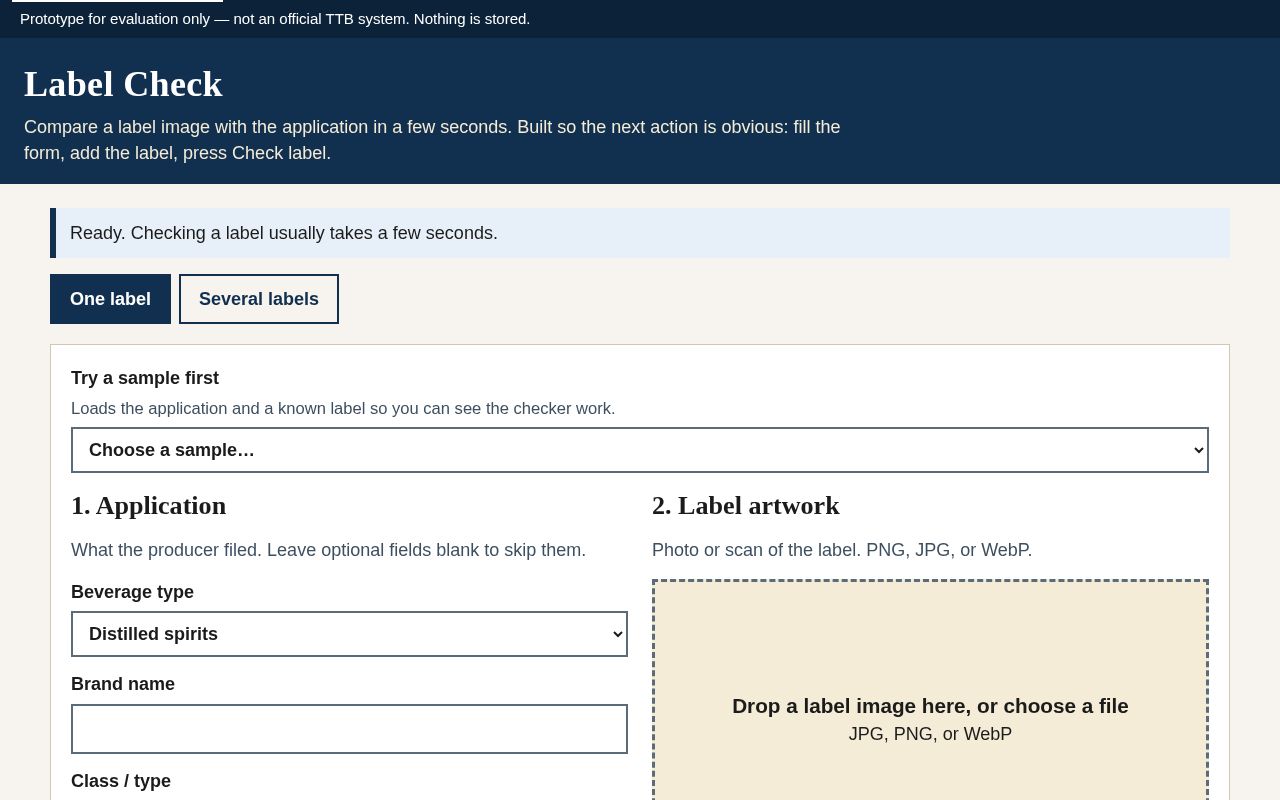Click the '1. Application' section heading

[149, 506]
